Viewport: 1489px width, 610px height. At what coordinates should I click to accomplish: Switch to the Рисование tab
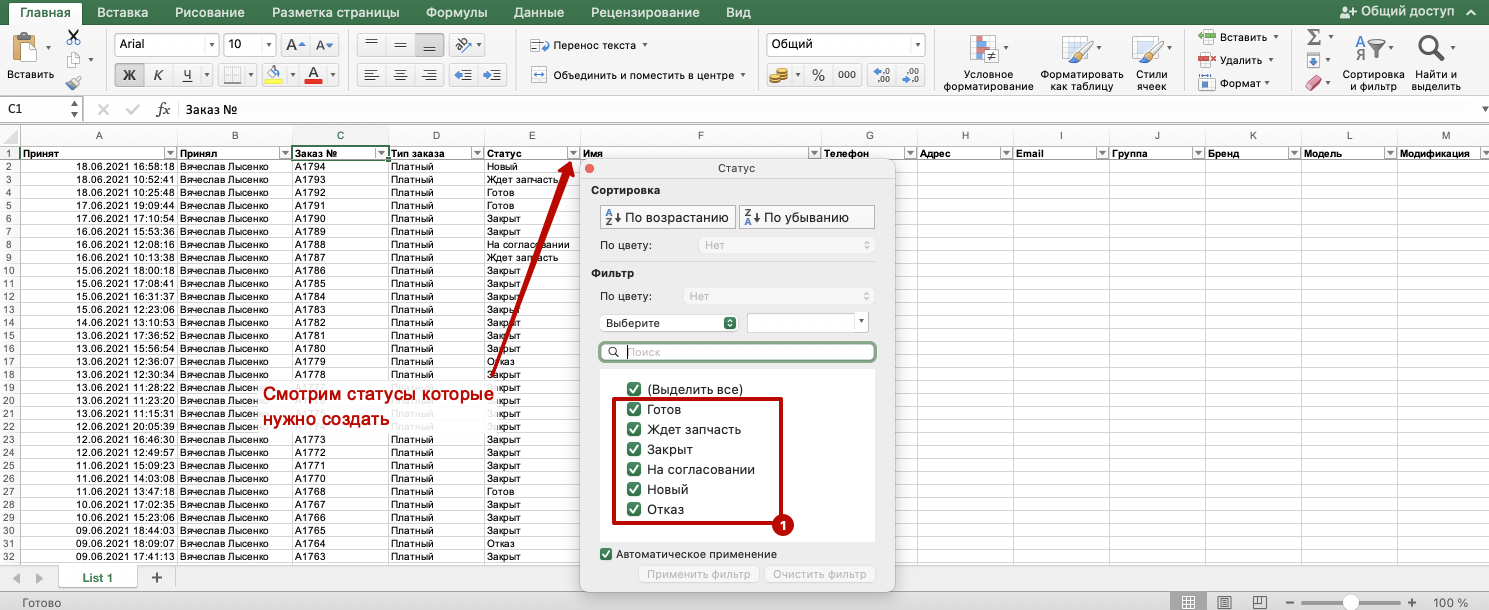(x=210, y=12)
